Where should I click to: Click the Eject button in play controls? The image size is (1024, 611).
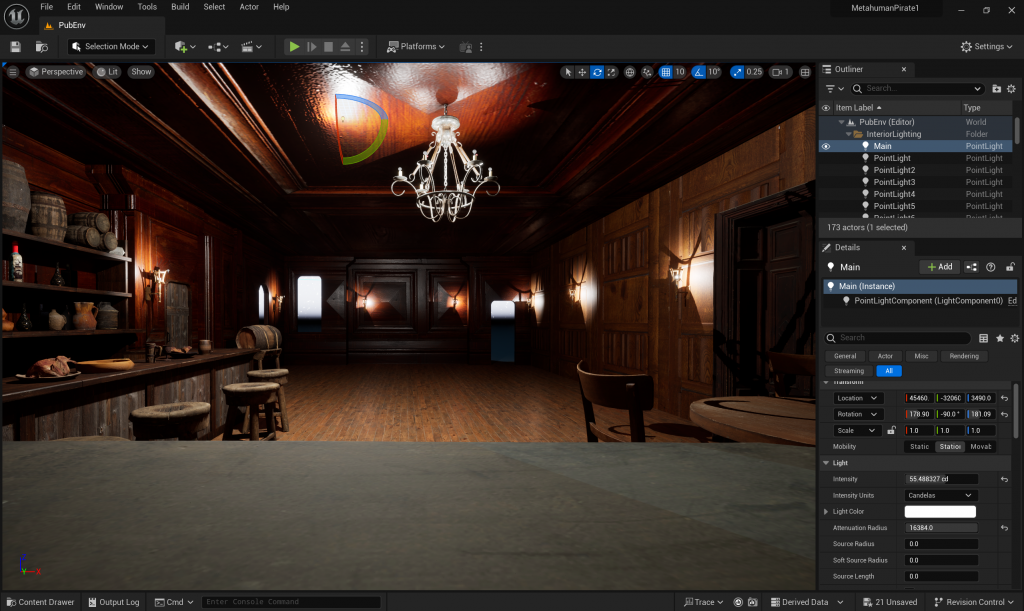(x=345, y=46)
